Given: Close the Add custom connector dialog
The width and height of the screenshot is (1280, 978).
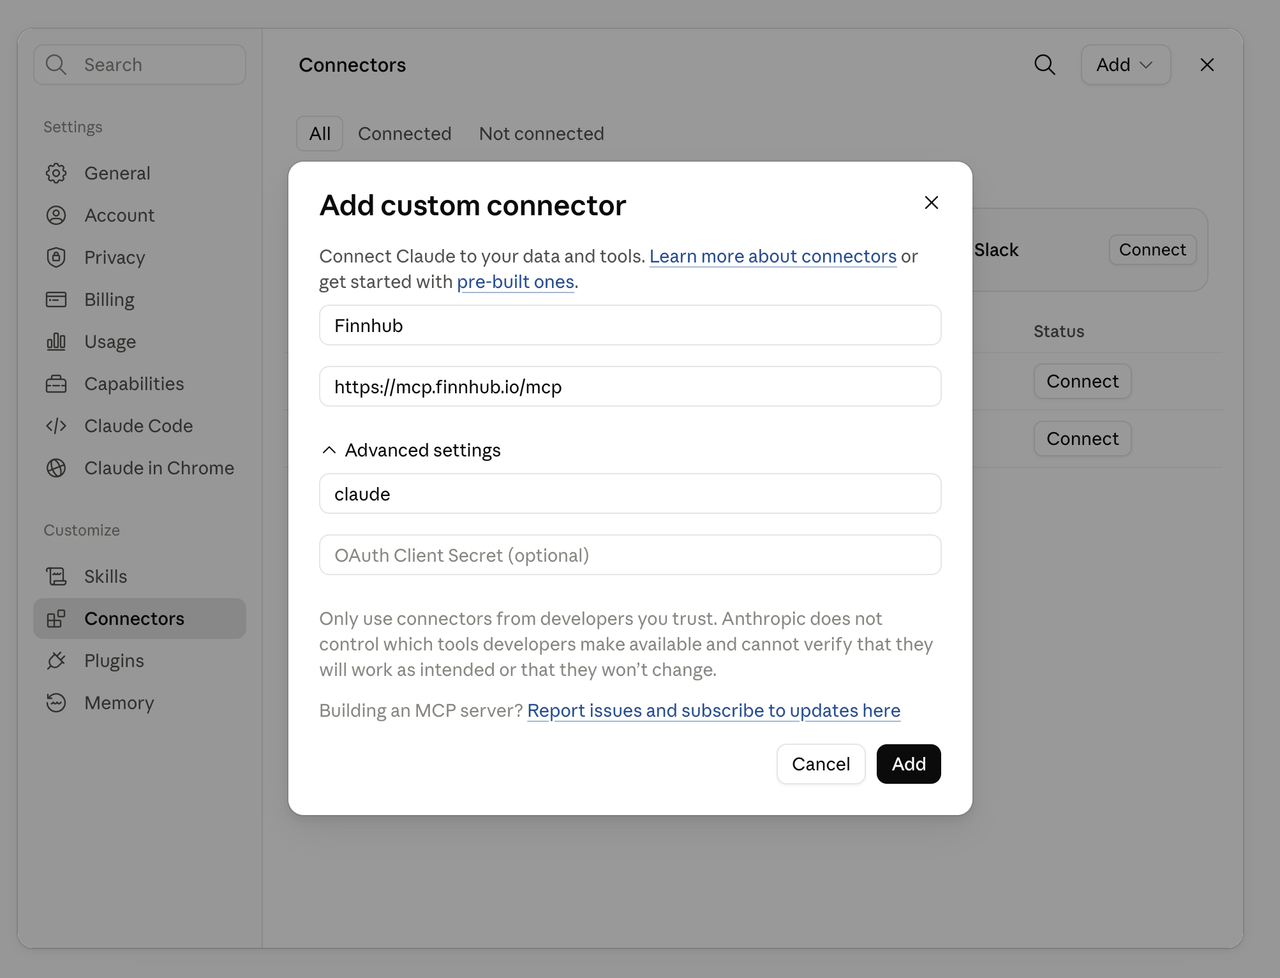Looking at the screenshot, I should click(931, 202).
